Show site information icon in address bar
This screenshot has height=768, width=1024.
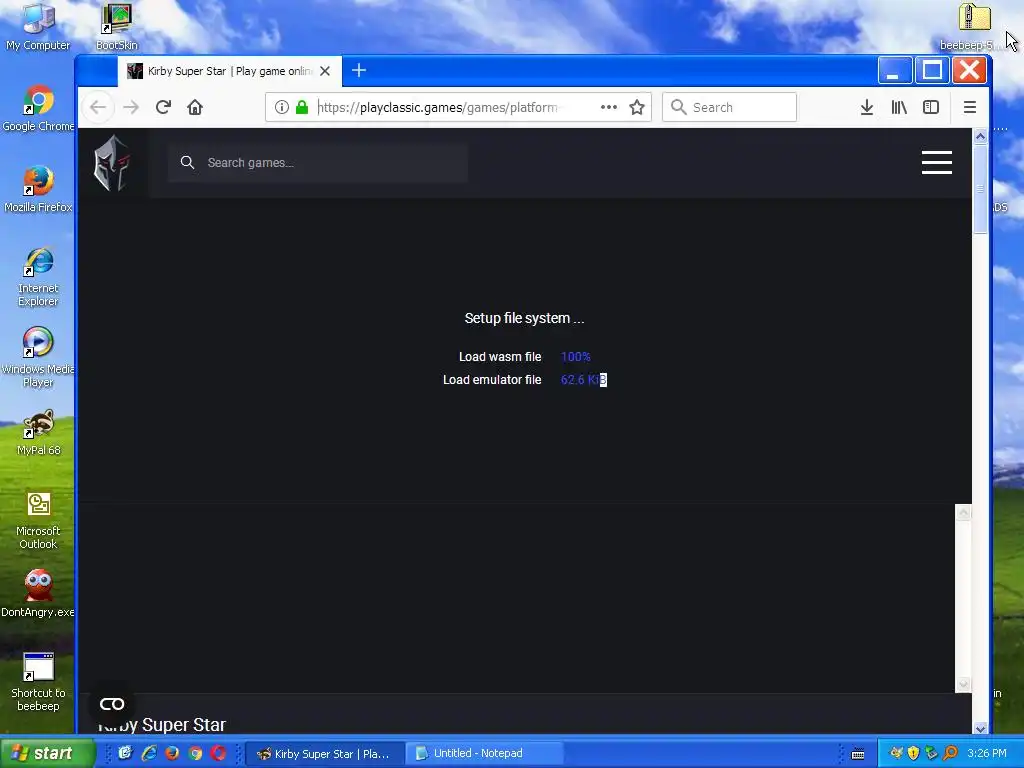tap(281, 107)
